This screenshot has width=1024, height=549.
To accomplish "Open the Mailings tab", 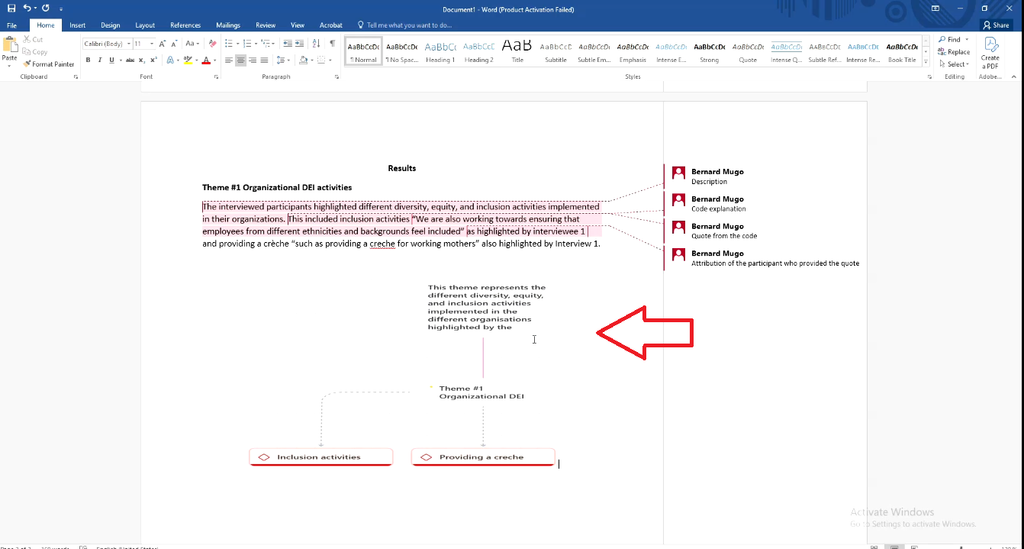I will (228, 25).
